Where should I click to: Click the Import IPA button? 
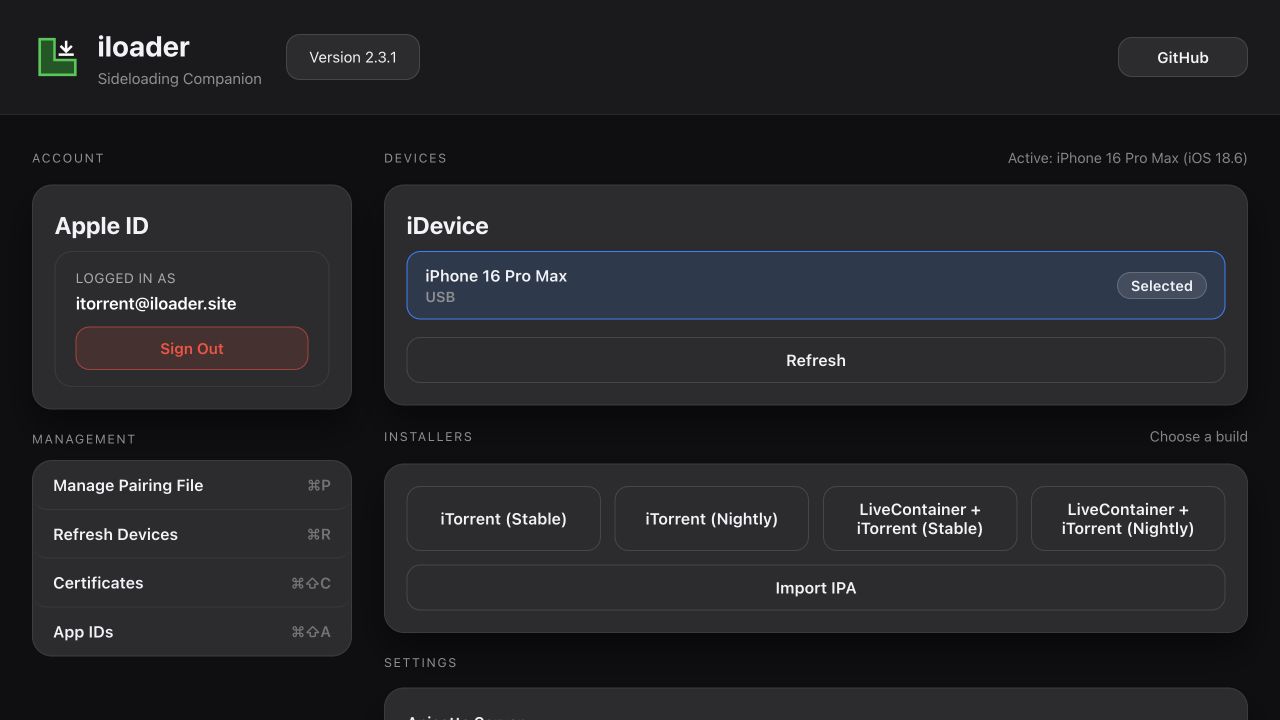click(815, 588)
